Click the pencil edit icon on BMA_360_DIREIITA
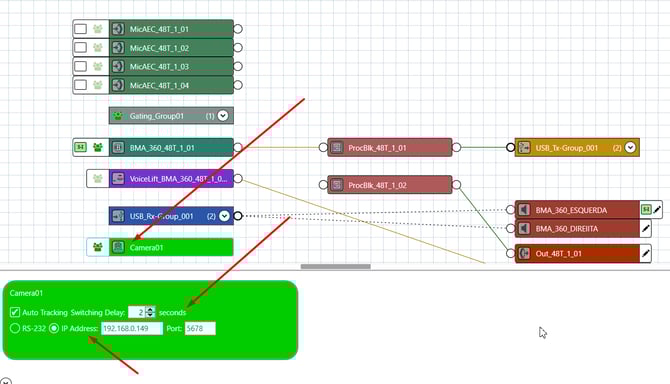 646,229
